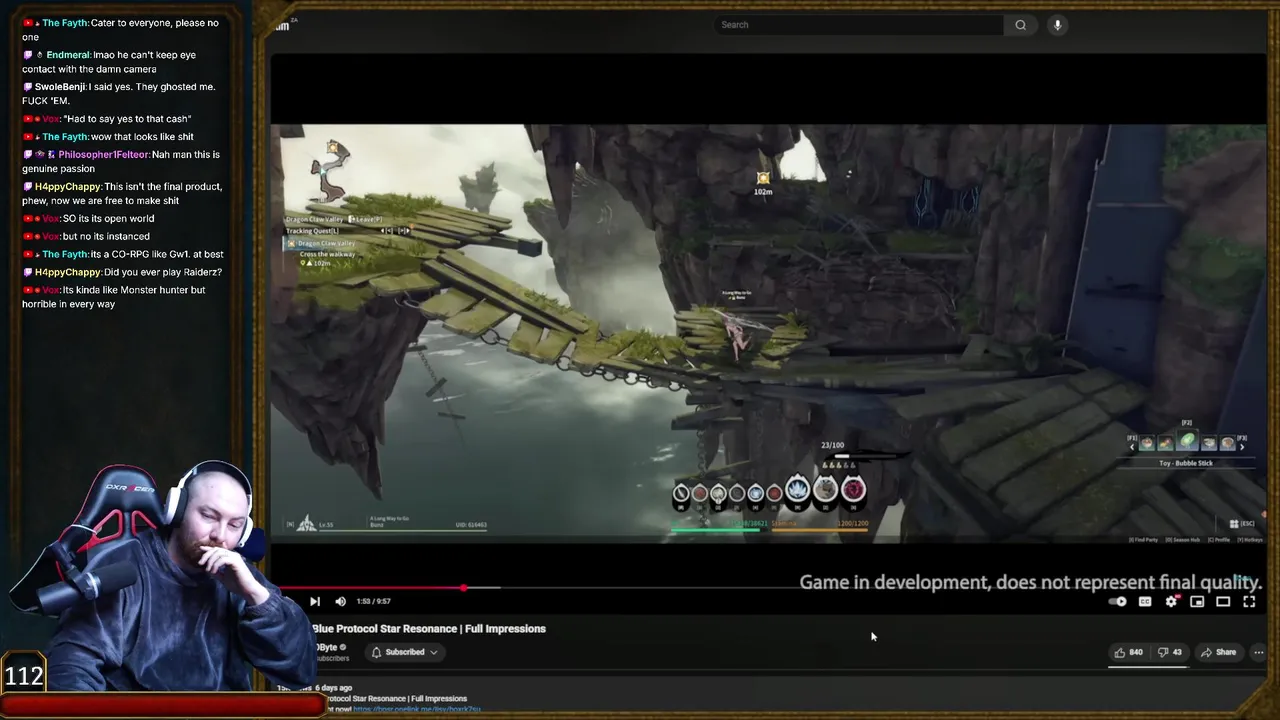The height and width of the screenshot is (720, 1280).
Task: Click the 6 days ago upload date
Action: click(332, 688)
